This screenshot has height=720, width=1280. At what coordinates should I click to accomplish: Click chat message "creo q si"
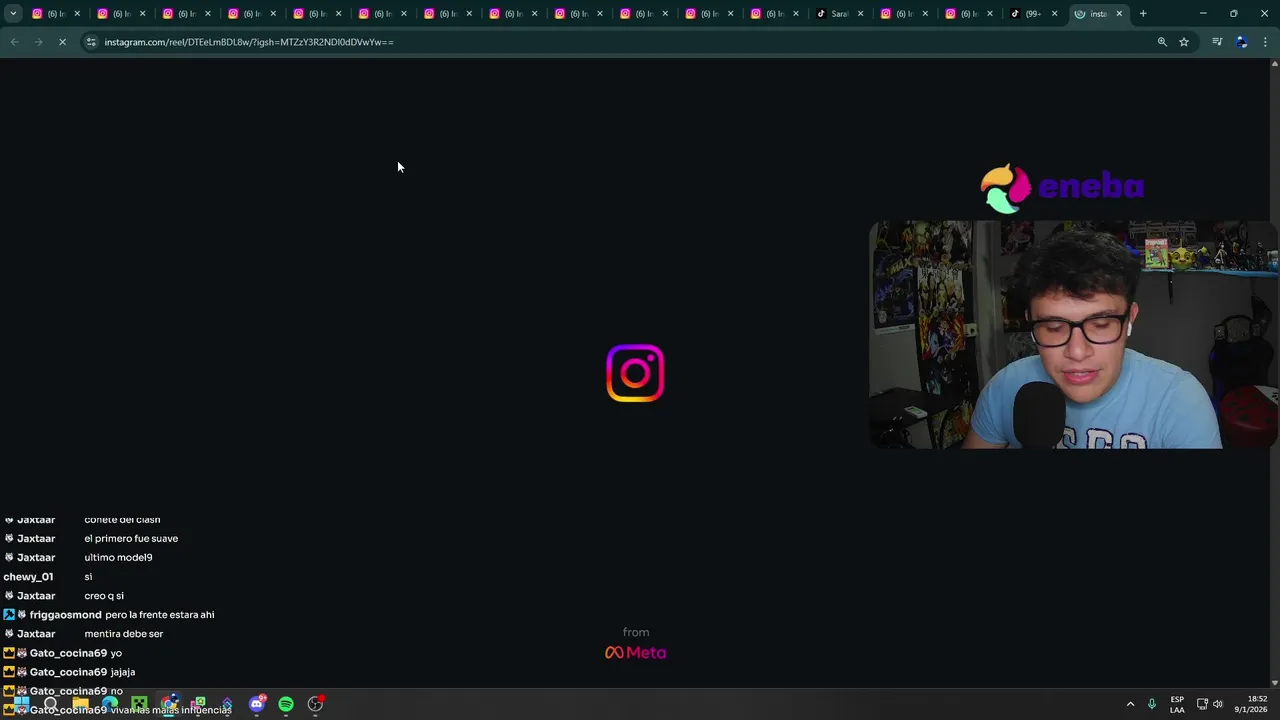[x=104, y=596]
